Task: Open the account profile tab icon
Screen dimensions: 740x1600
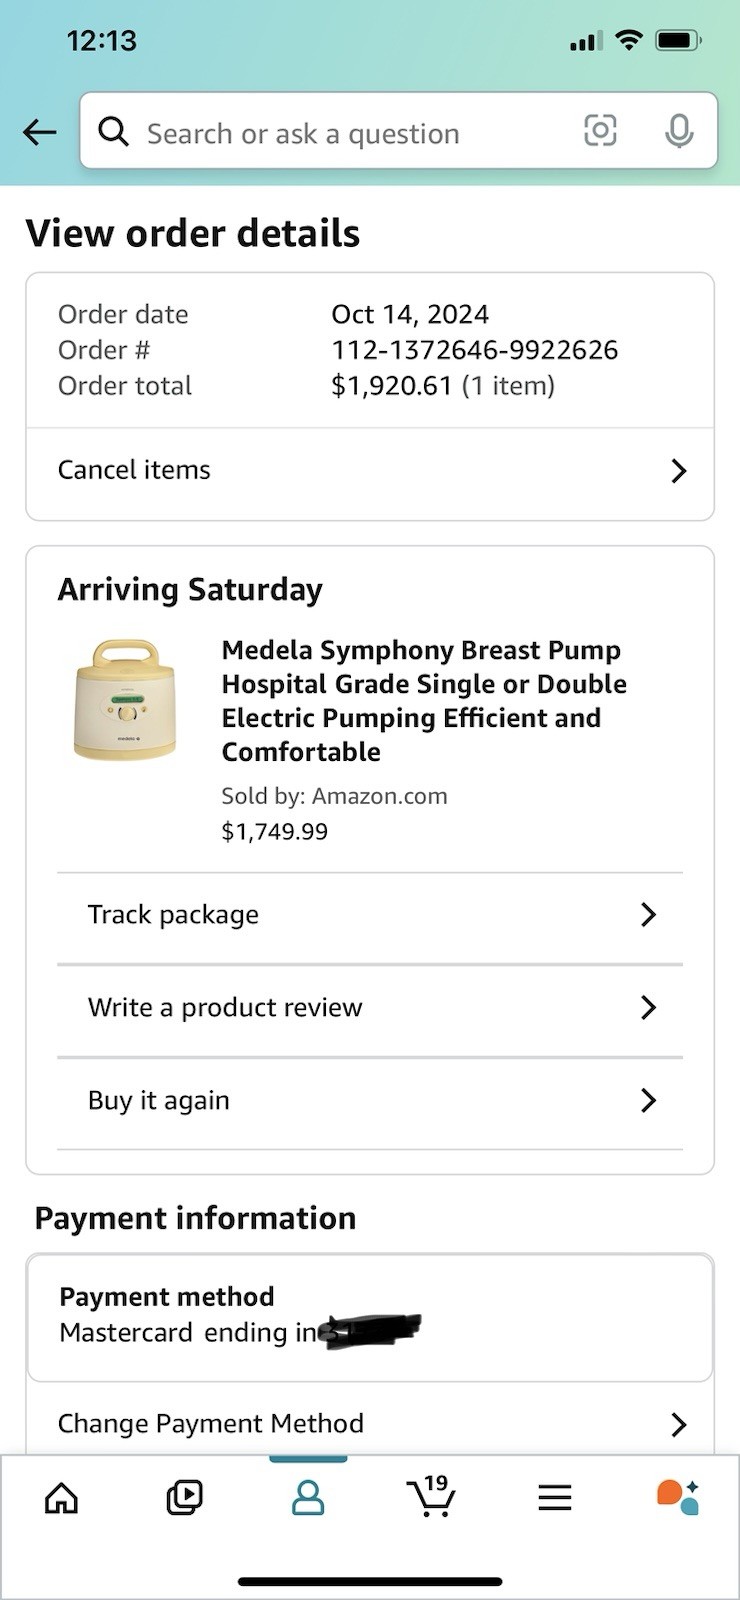Action: [x=308, y=1497]
